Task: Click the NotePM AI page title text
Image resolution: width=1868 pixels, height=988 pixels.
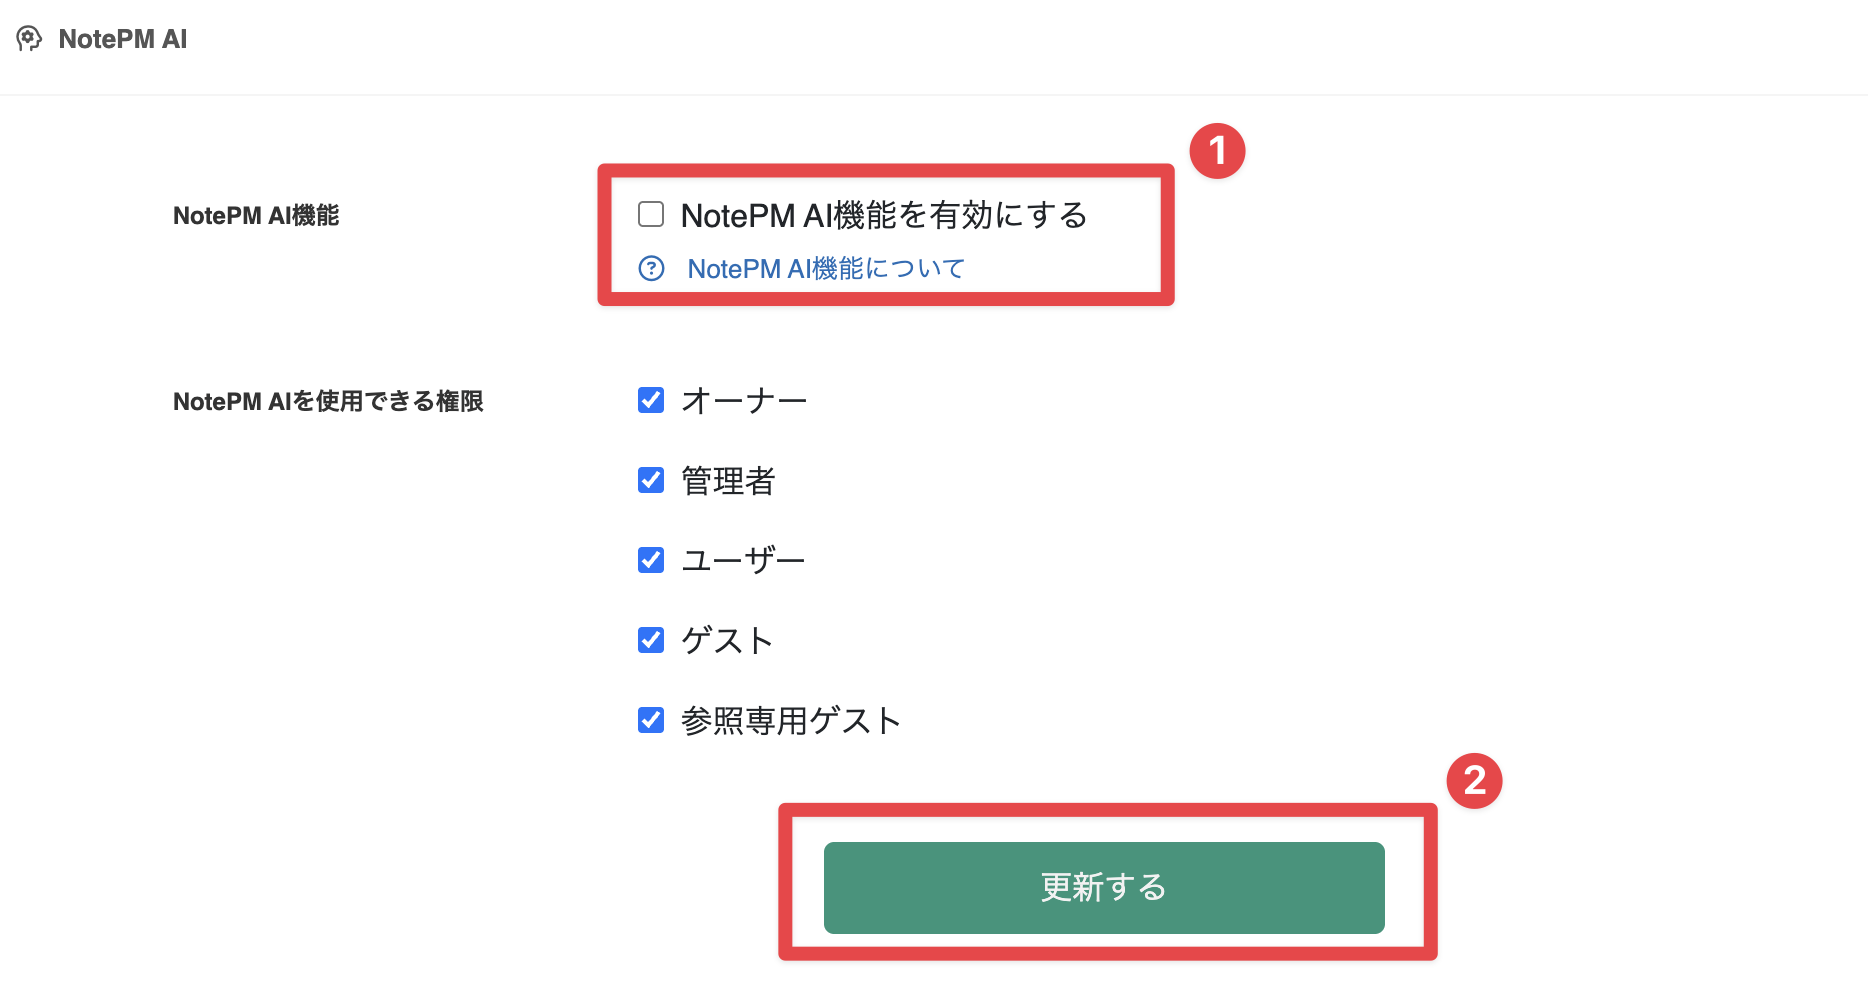Action: pos(123,39)
